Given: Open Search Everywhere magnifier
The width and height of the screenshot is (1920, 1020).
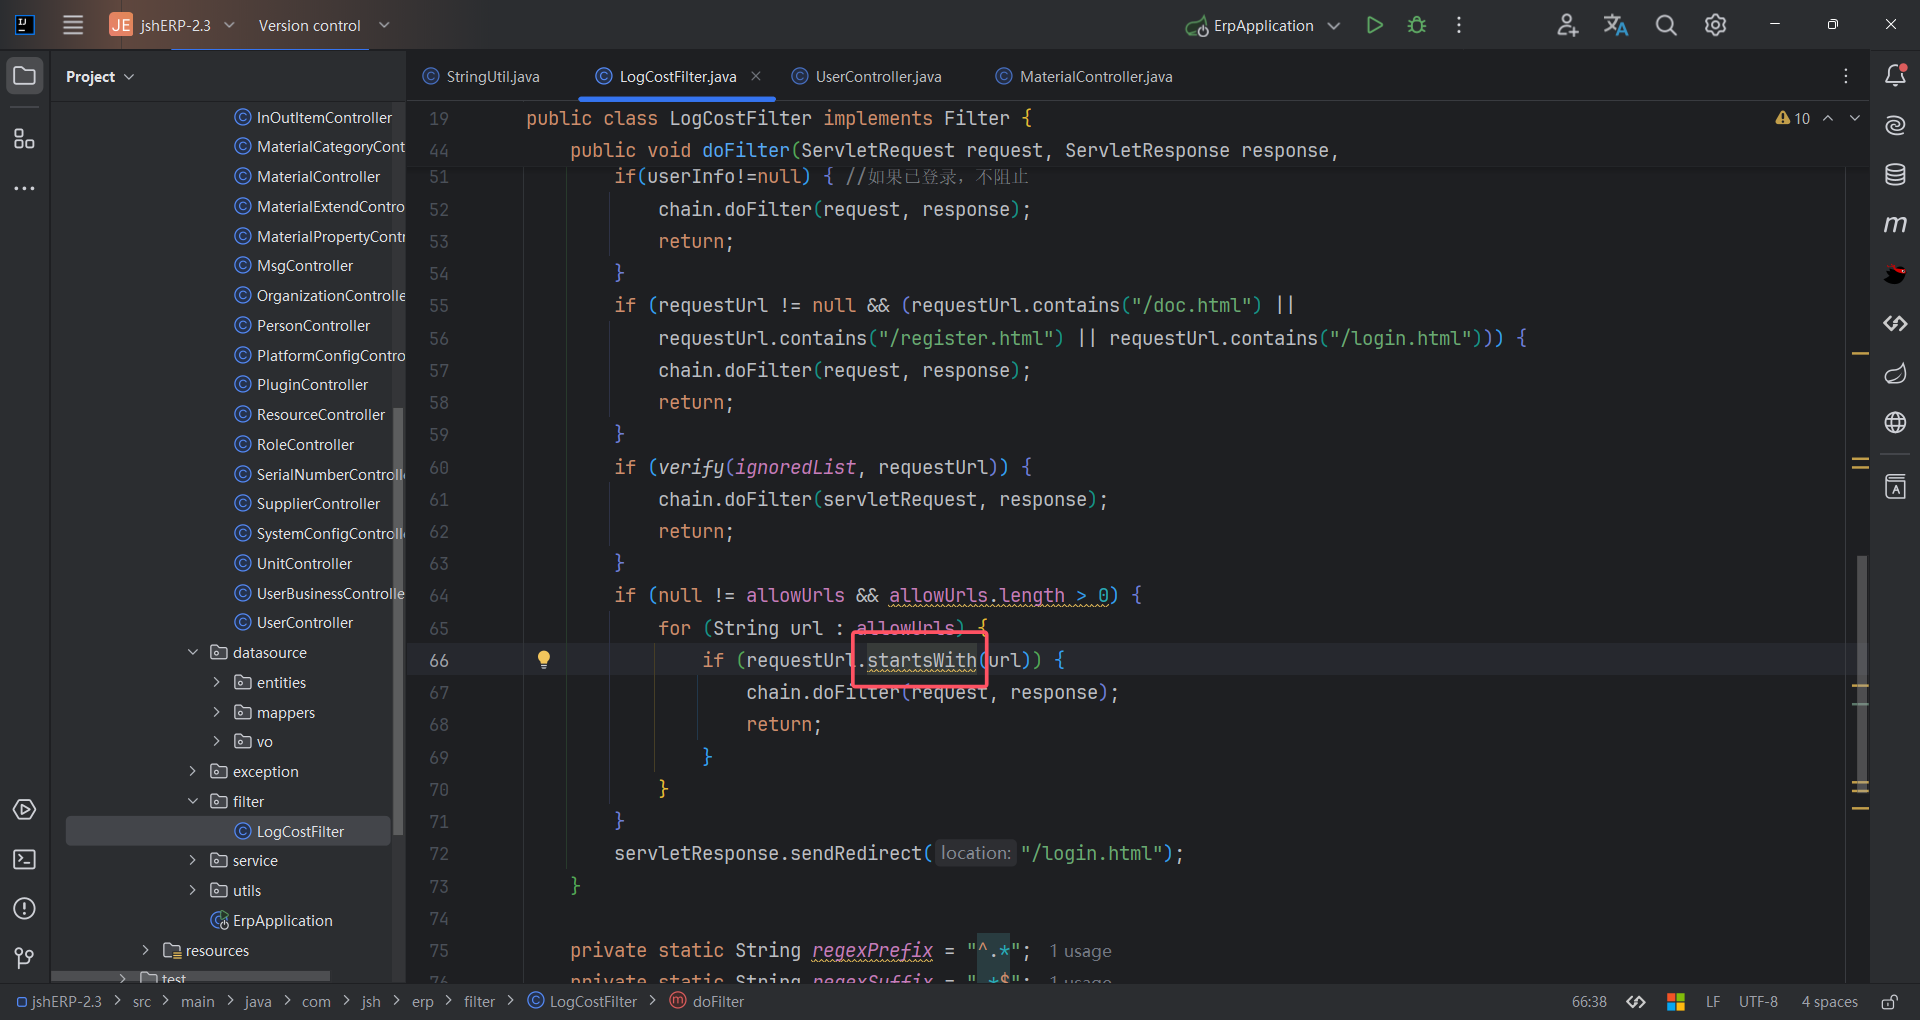Looking at the screenshot, I should (x=1666, y=25).
